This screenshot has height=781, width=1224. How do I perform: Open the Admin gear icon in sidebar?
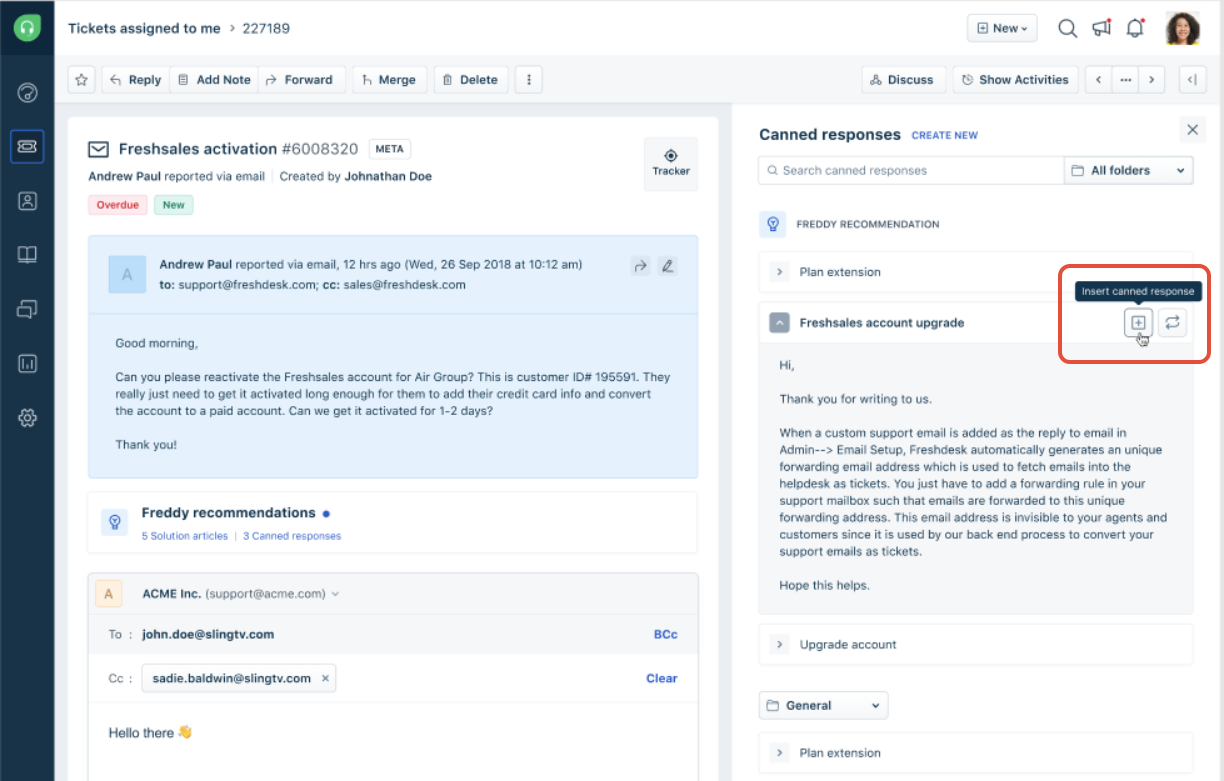pyautogui.click(x=27, y=418)
